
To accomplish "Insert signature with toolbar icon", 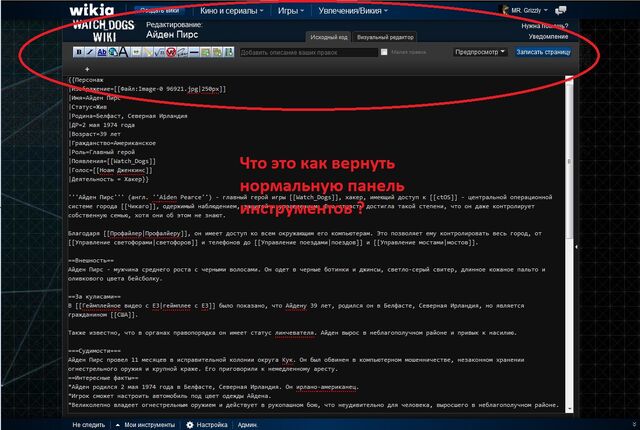I will (182, 52).
